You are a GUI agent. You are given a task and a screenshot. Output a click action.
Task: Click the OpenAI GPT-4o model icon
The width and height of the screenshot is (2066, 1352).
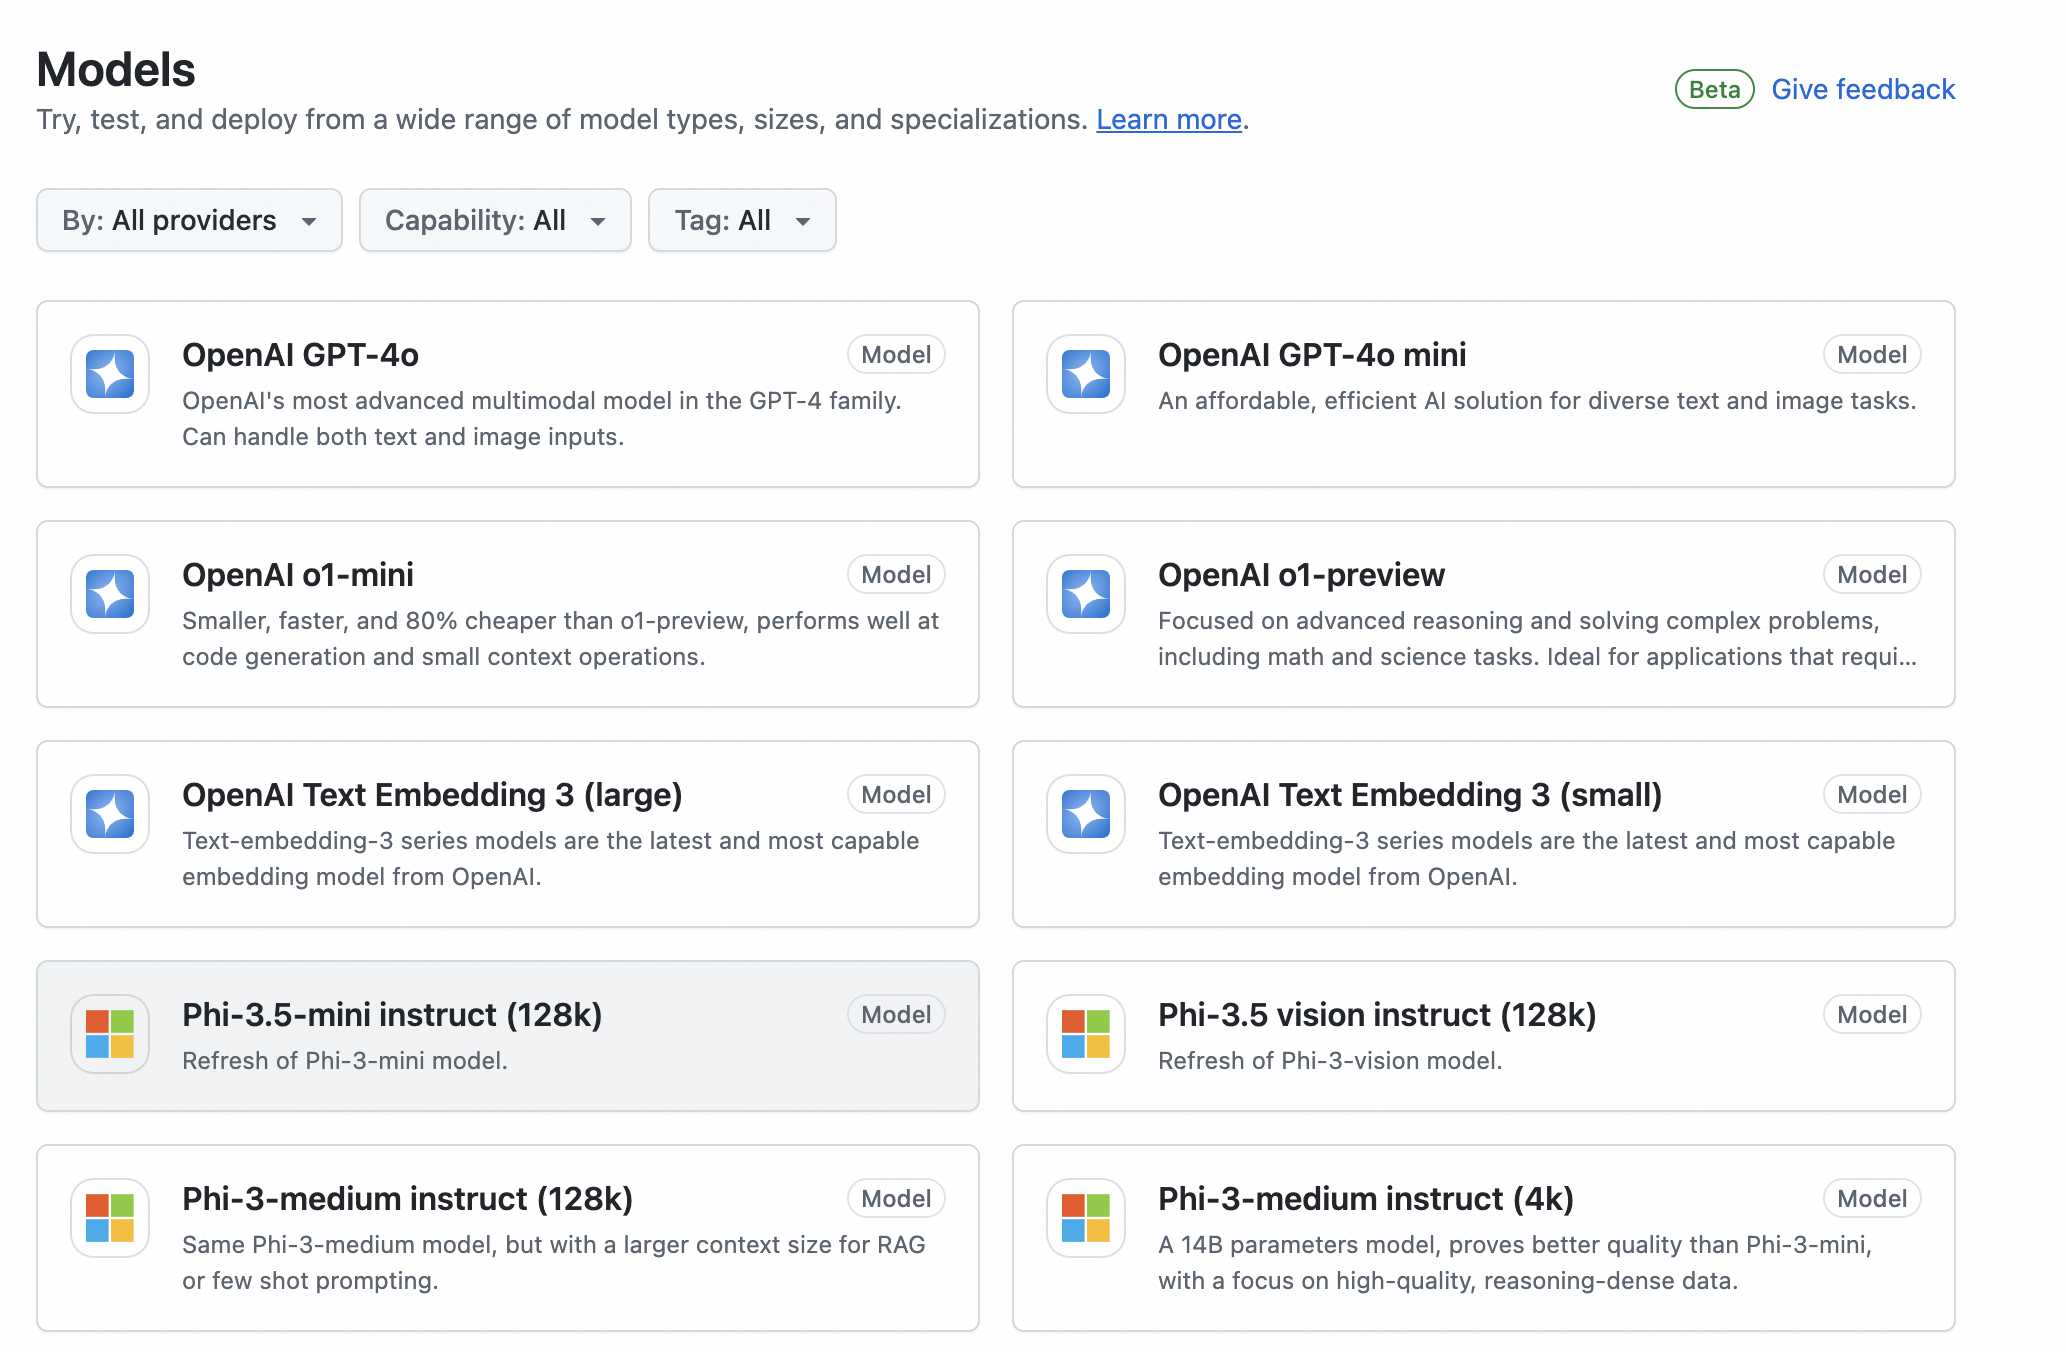click(109, 375)
